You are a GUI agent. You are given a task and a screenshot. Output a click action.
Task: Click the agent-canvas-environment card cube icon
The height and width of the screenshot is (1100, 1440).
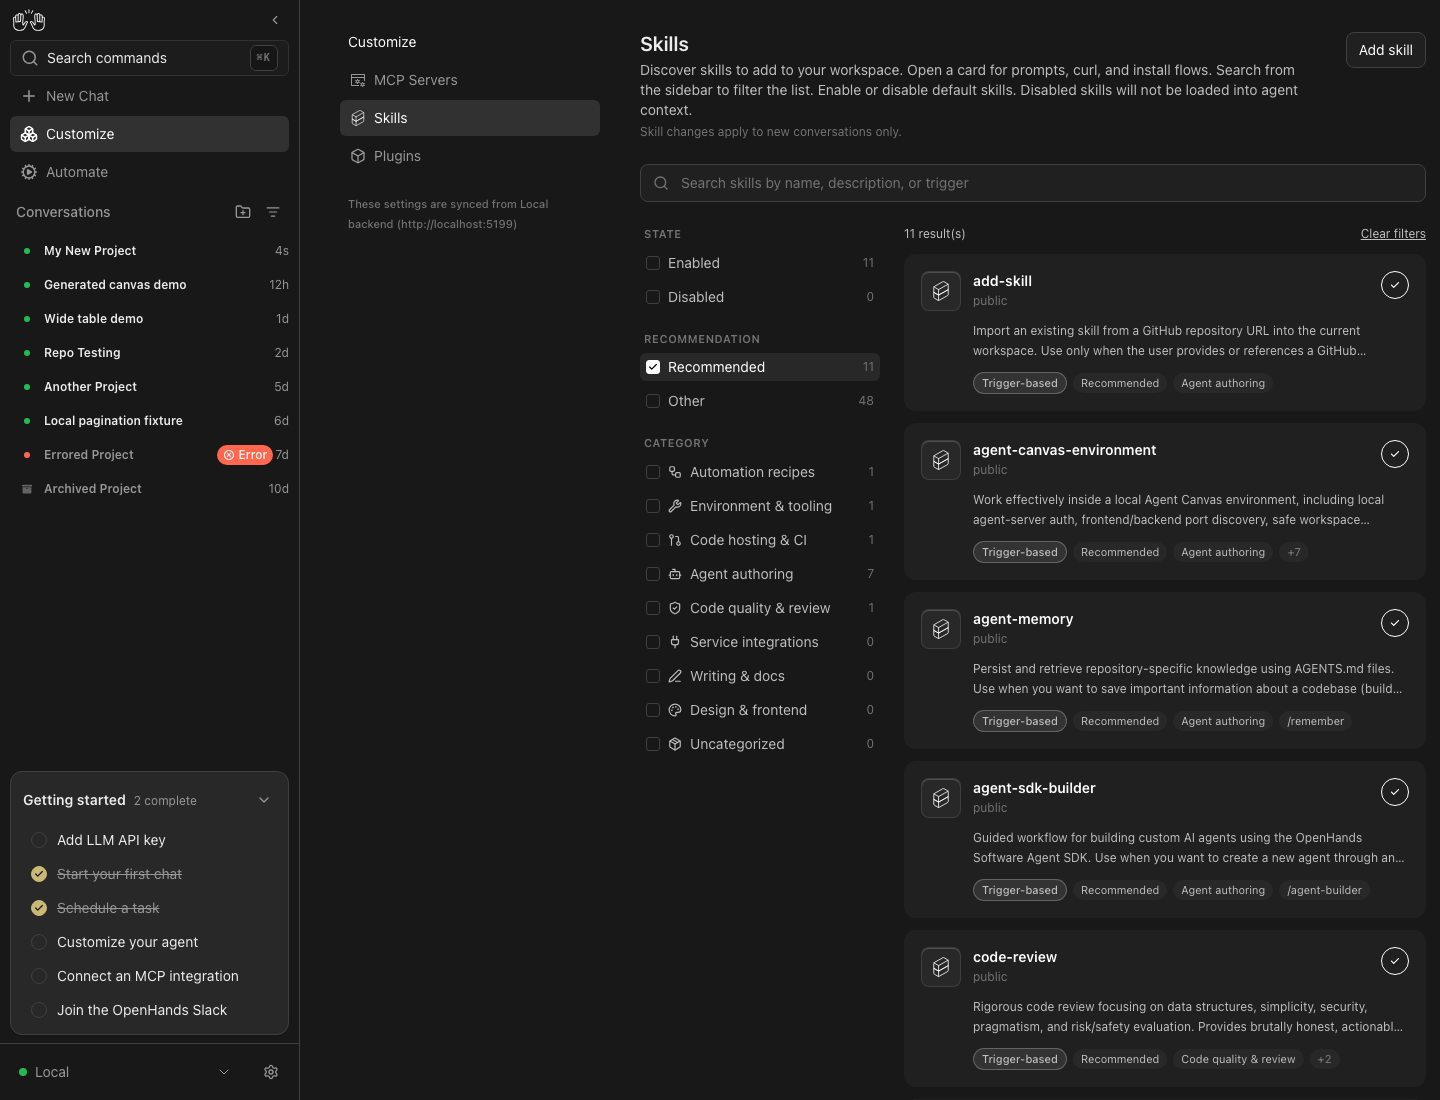tap(941, 460)
